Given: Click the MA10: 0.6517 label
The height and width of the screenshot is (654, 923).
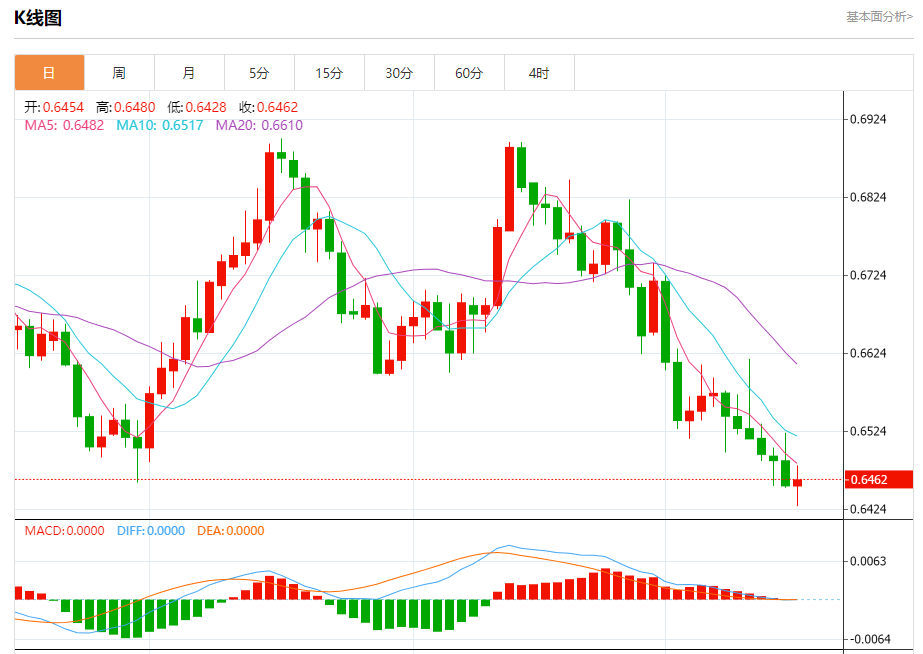Looking at the screenshot, I should [160, 125].
